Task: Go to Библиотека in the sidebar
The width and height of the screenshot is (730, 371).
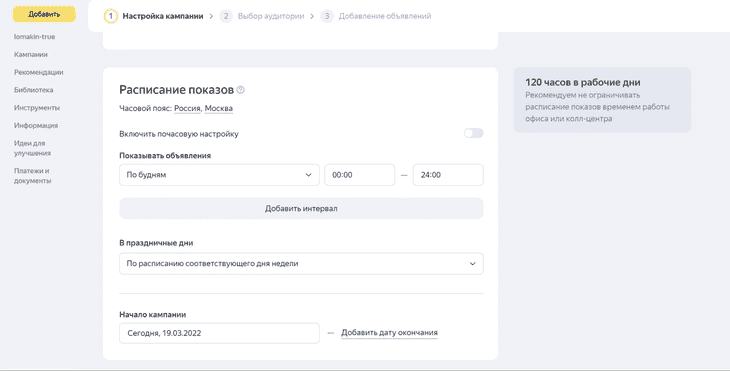Action: click(34, 90)
